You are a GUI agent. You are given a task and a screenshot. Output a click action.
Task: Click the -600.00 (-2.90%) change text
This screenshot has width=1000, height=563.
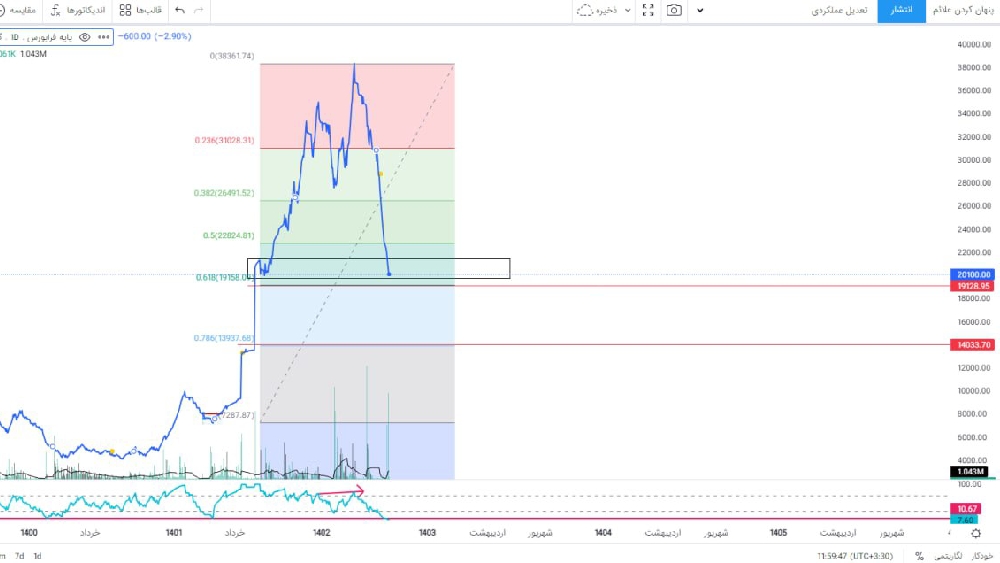155,36
